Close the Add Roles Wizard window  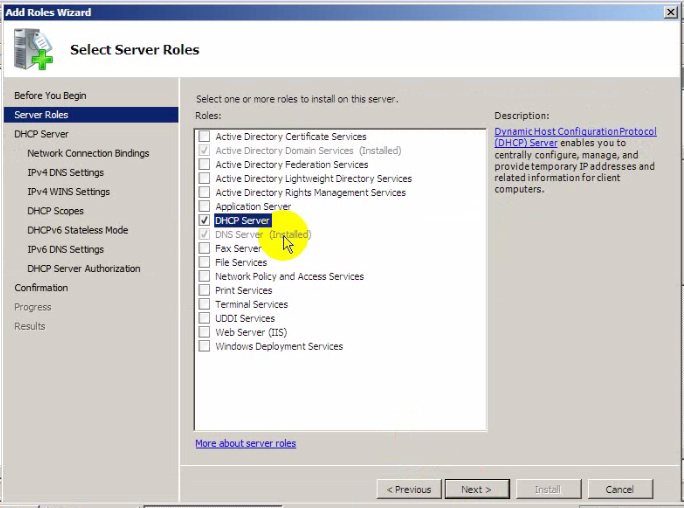coord(670,12)
